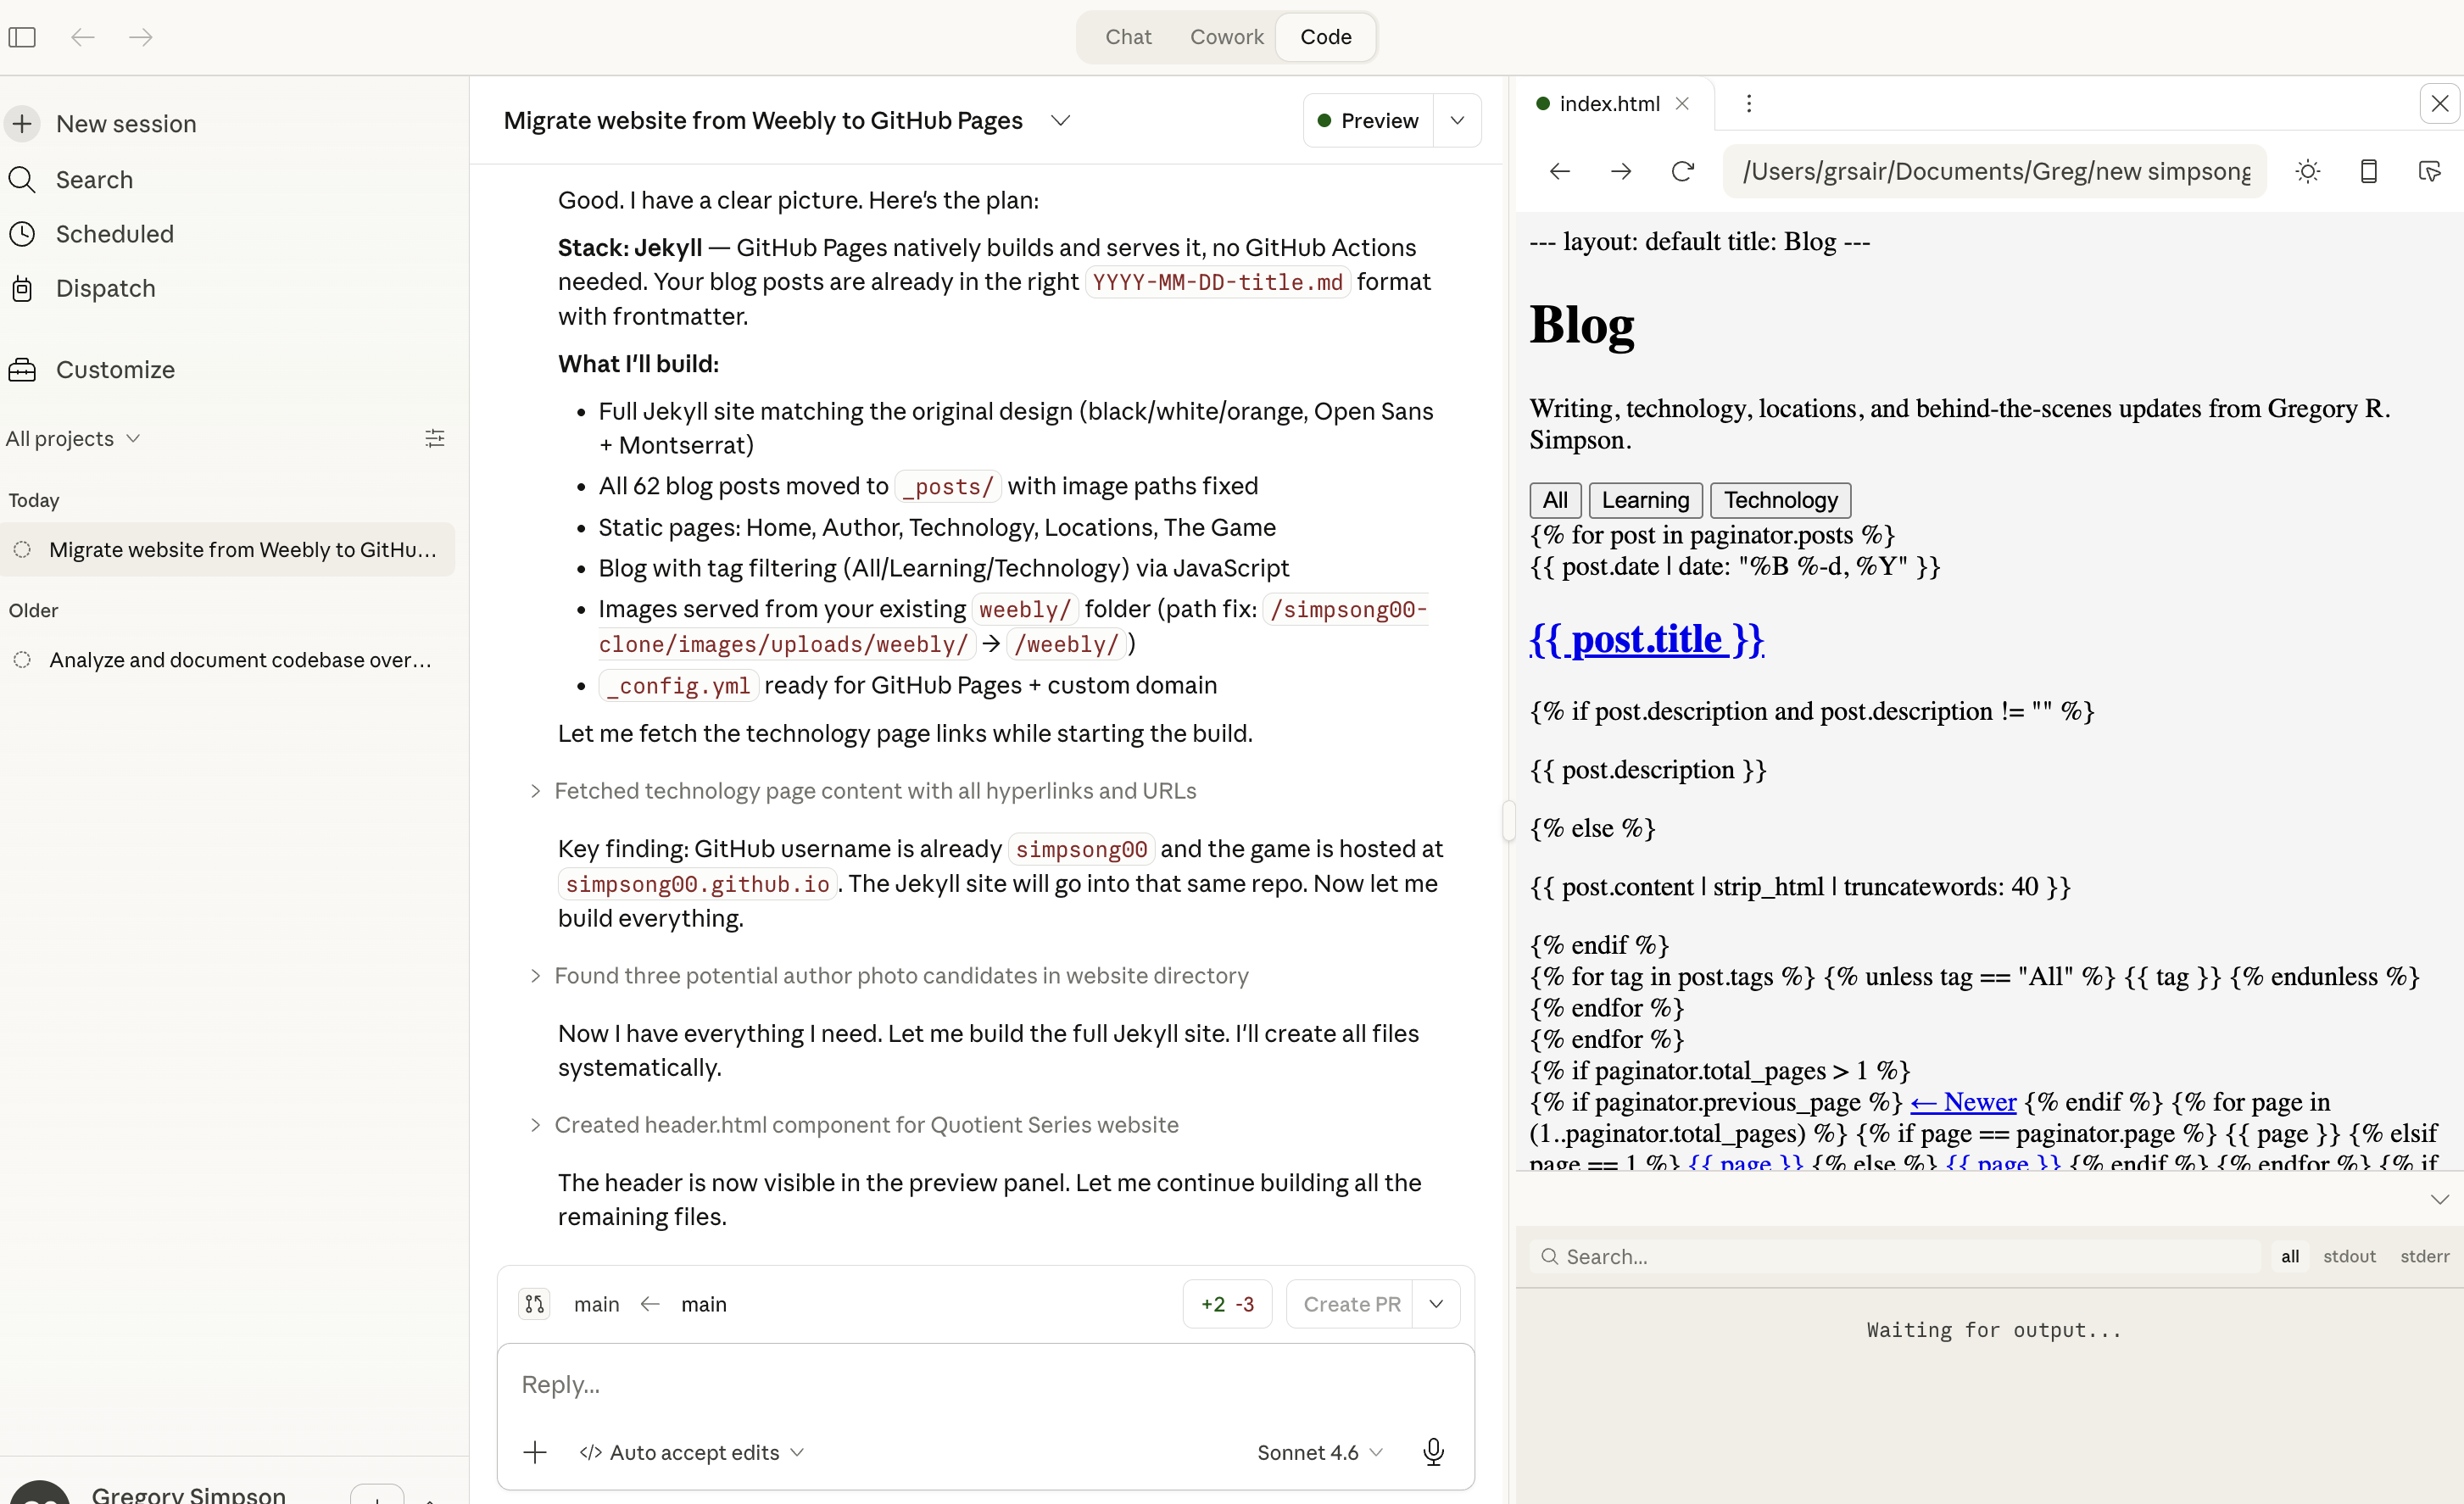This screenshot has width=2464, height=1504.
Task: Open the Sonnet 4.6 model dropdown
Action: pos(1319,1452)
